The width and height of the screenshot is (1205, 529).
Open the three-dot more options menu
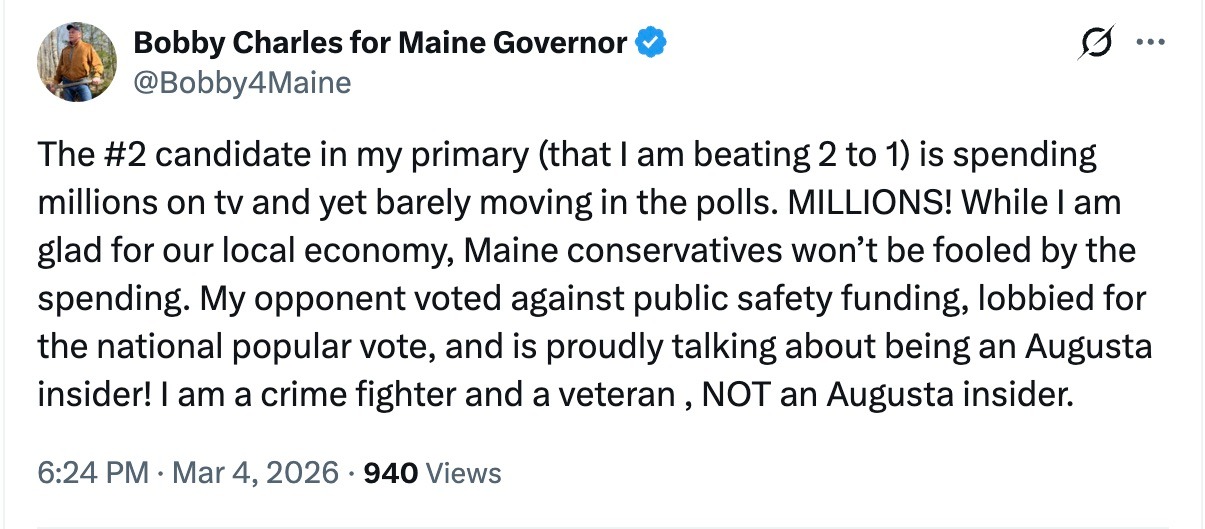pos(1152,43)
